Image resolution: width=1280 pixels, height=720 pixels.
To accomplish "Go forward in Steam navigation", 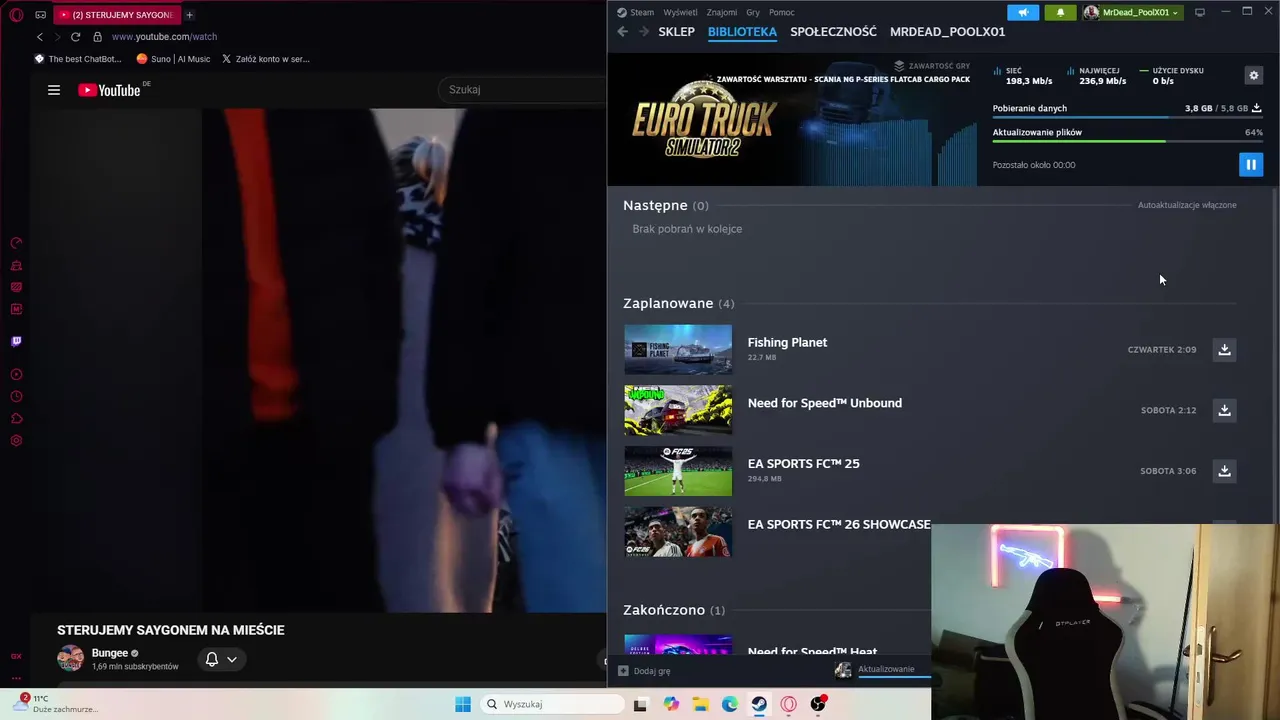I will (643, 32).
